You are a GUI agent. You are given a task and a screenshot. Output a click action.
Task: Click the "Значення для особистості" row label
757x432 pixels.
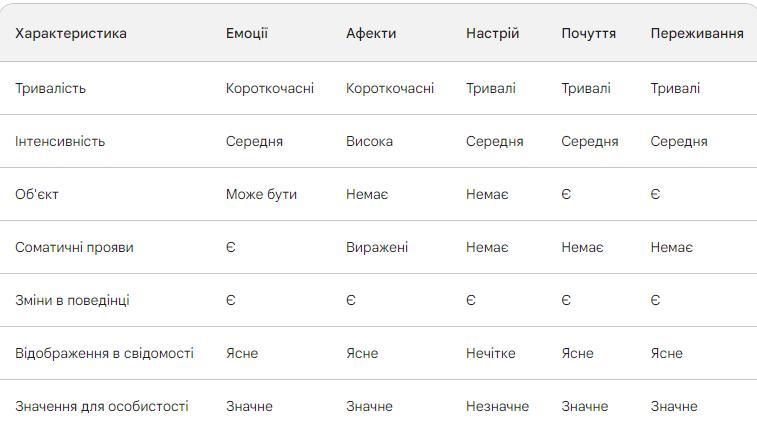coord(102,406)
